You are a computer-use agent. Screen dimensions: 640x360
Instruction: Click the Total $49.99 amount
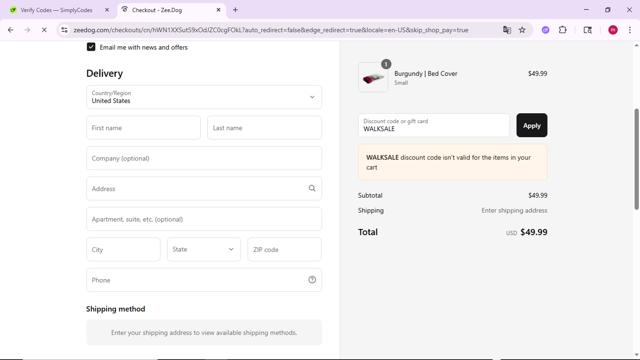[534, 232]
